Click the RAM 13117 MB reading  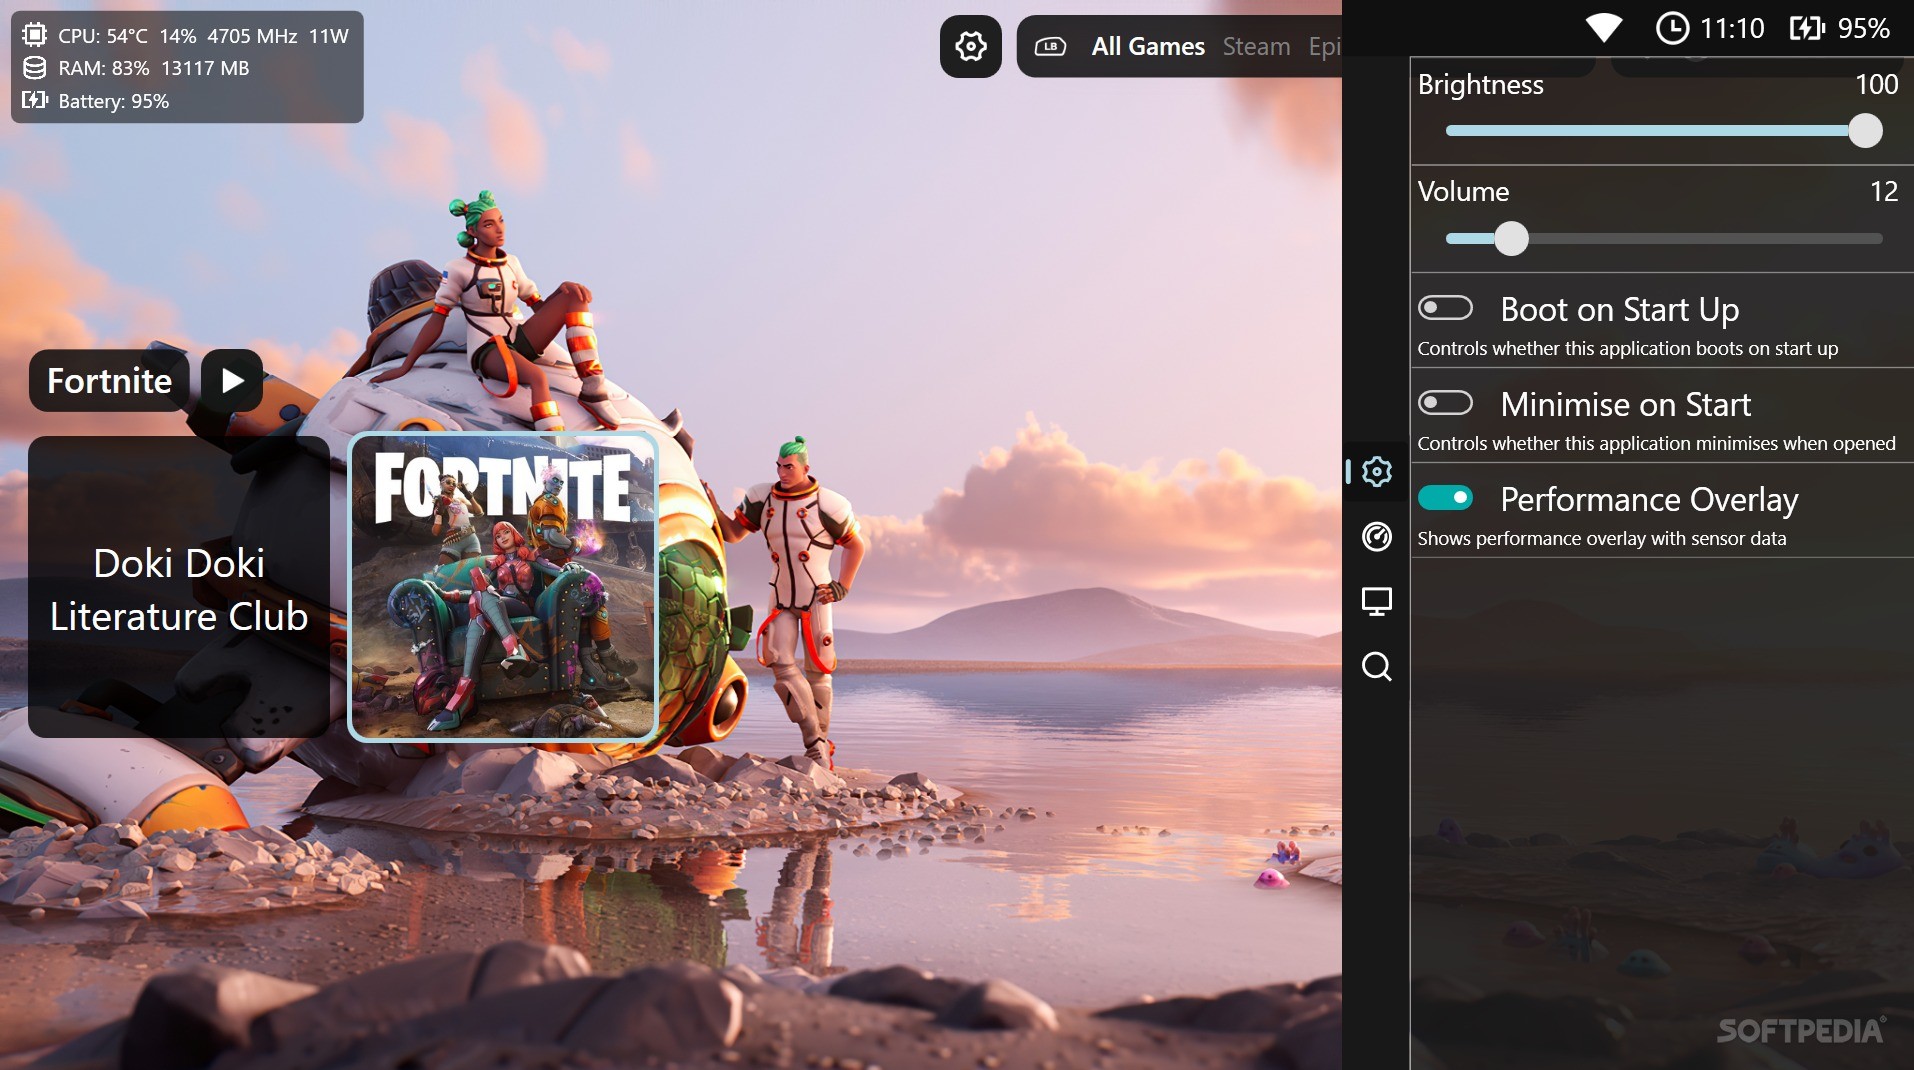[x=205, y=68]
